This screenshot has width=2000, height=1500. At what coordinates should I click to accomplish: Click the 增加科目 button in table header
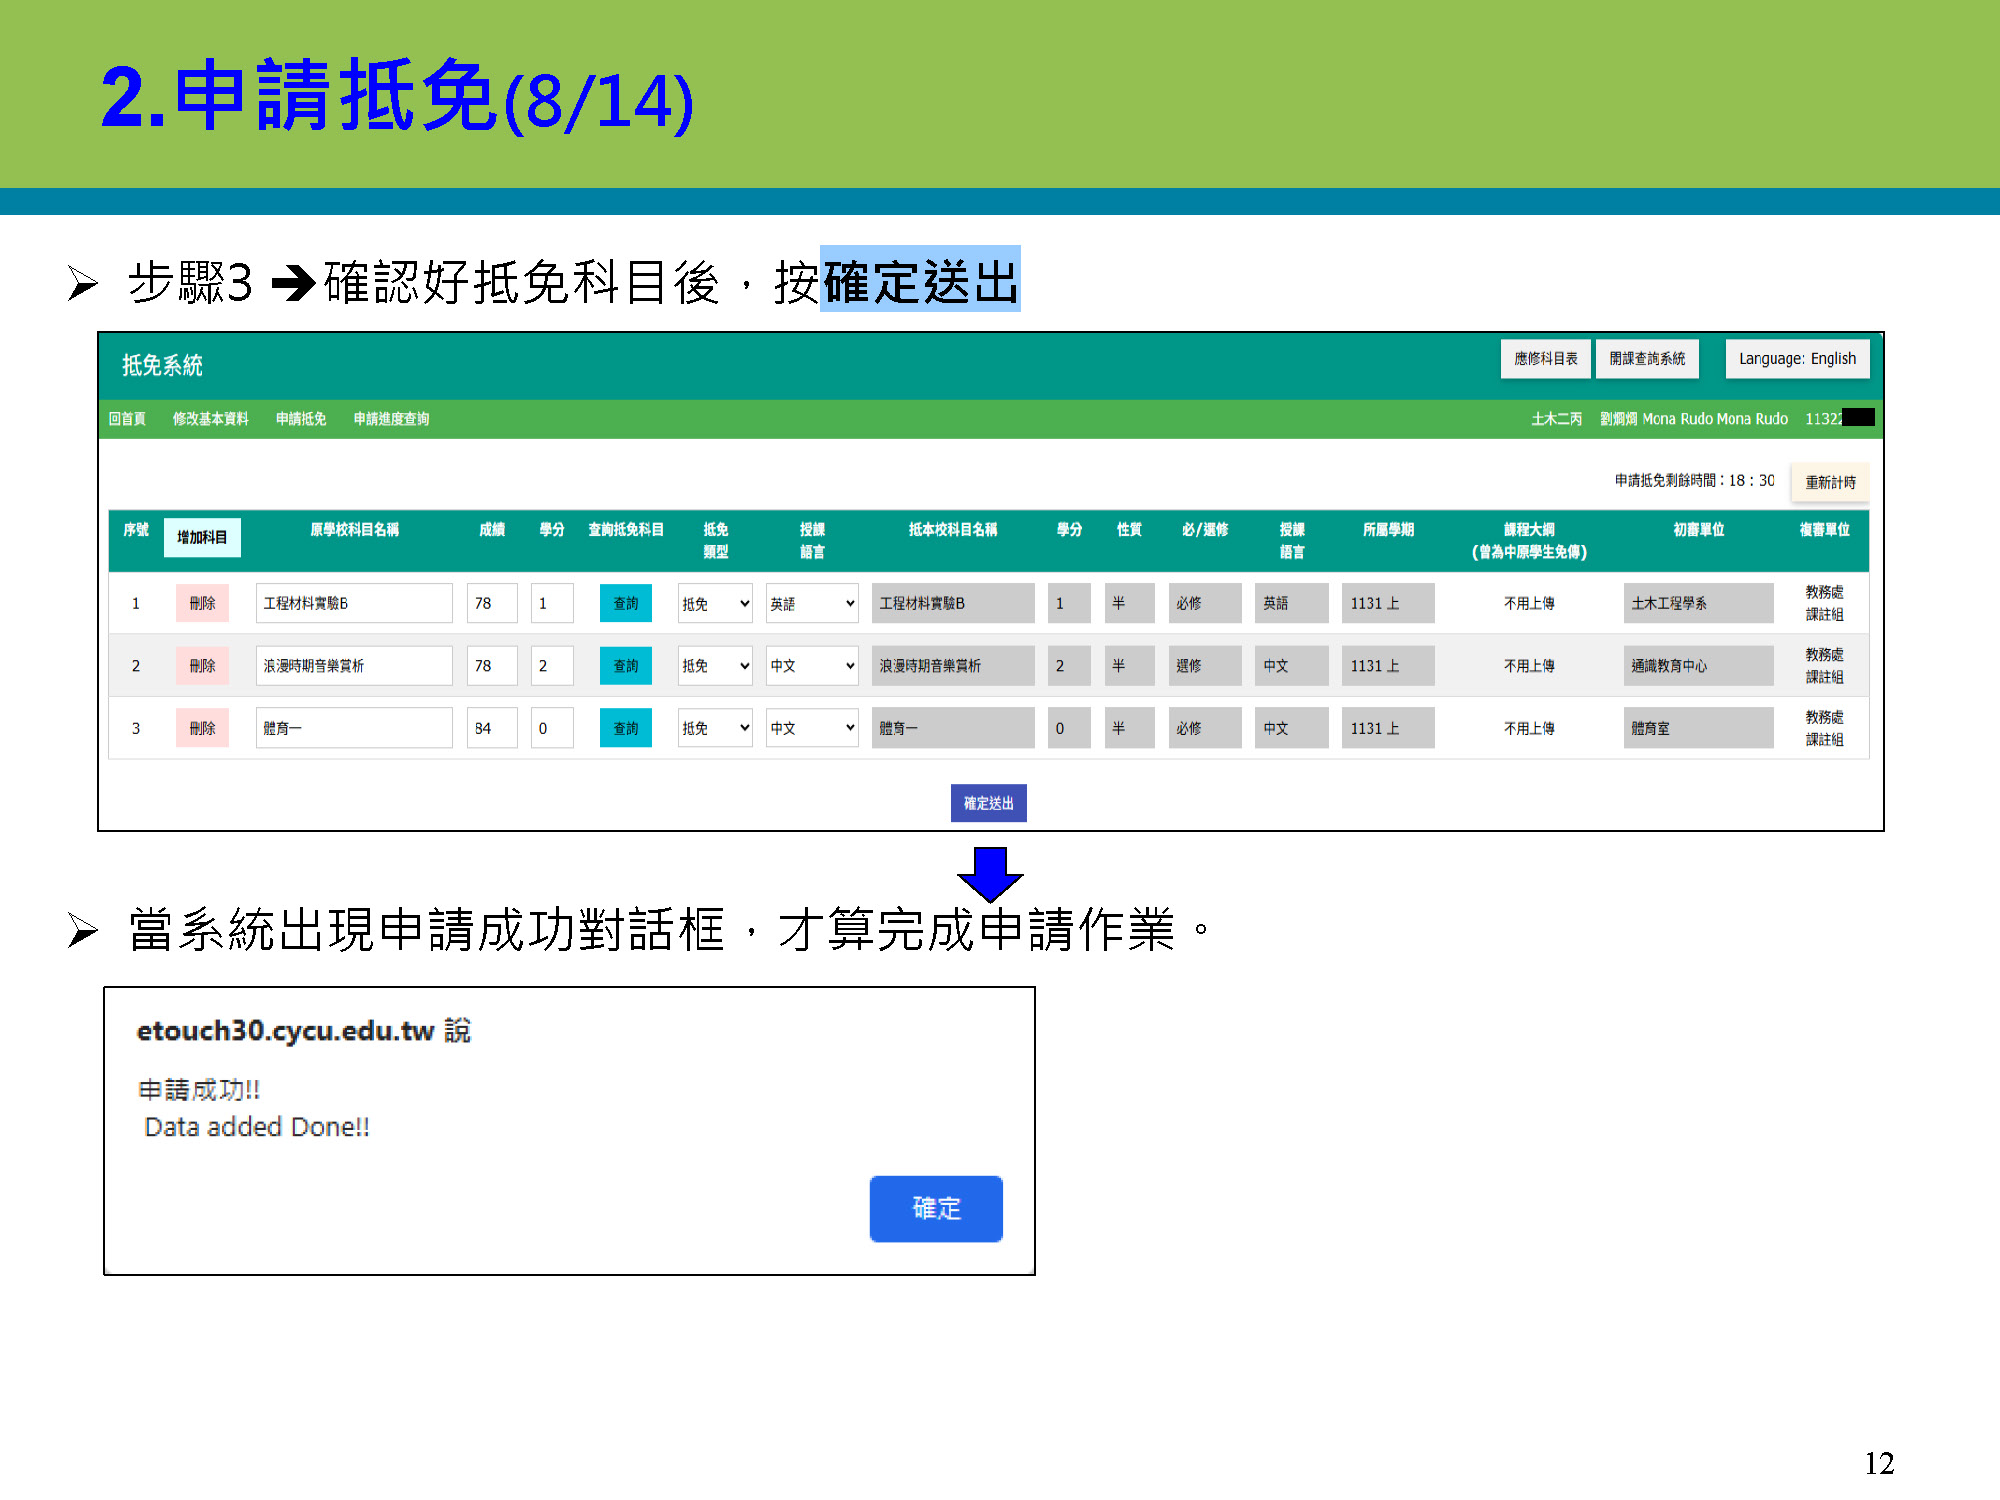point(202,537)
